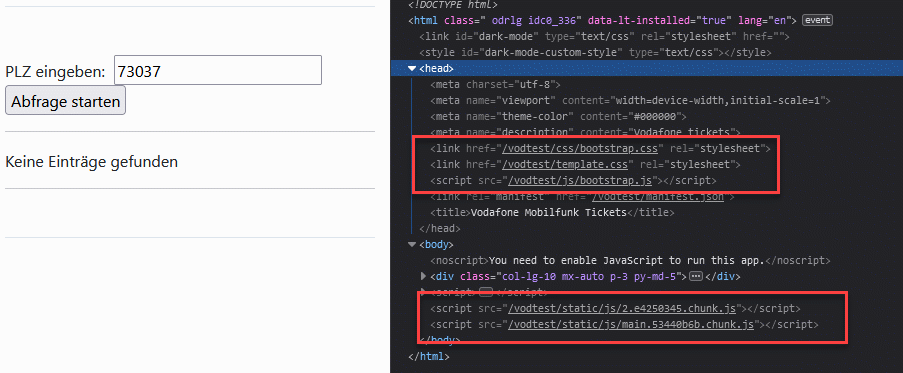Collapse the head element node
The image size is (903, 373).
tap(411, 68)
